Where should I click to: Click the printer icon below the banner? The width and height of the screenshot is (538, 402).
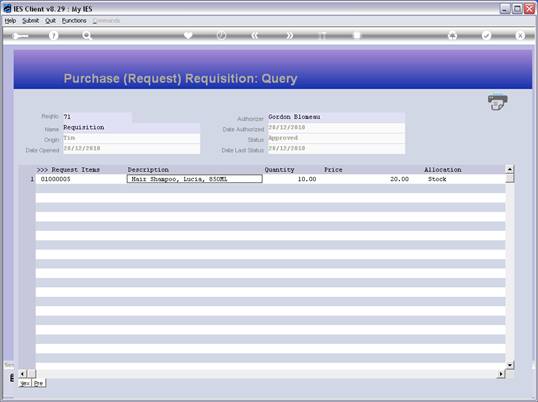(497, 102)
